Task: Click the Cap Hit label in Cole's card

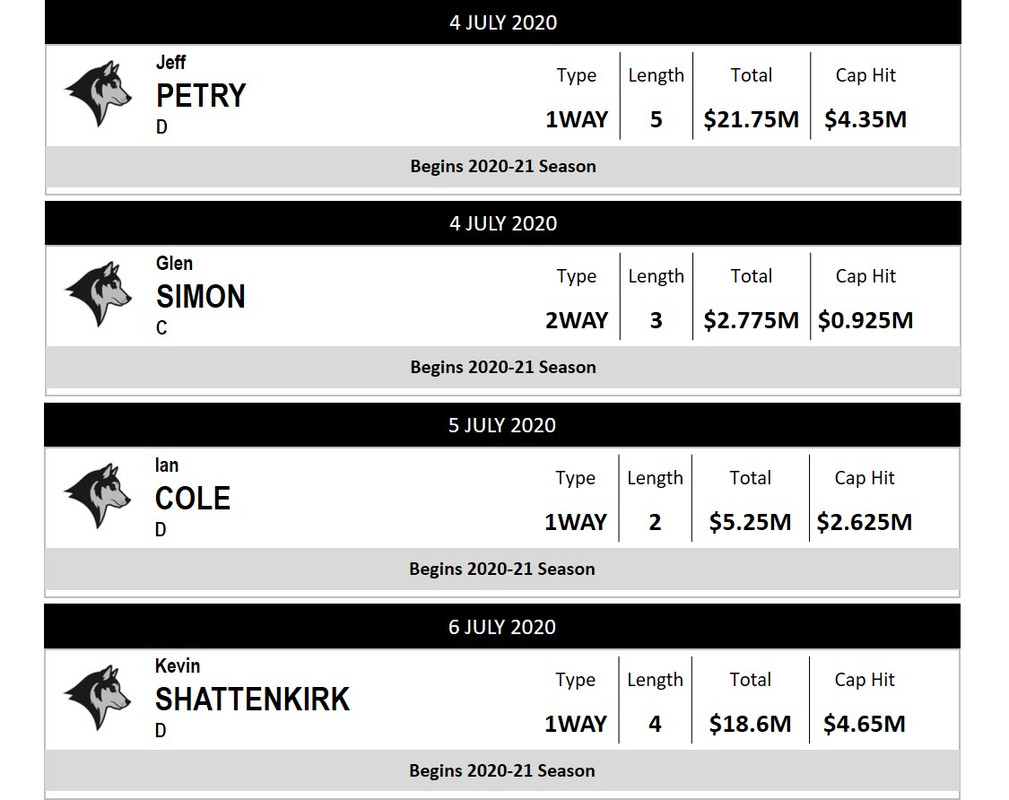Action: (864, 478)
